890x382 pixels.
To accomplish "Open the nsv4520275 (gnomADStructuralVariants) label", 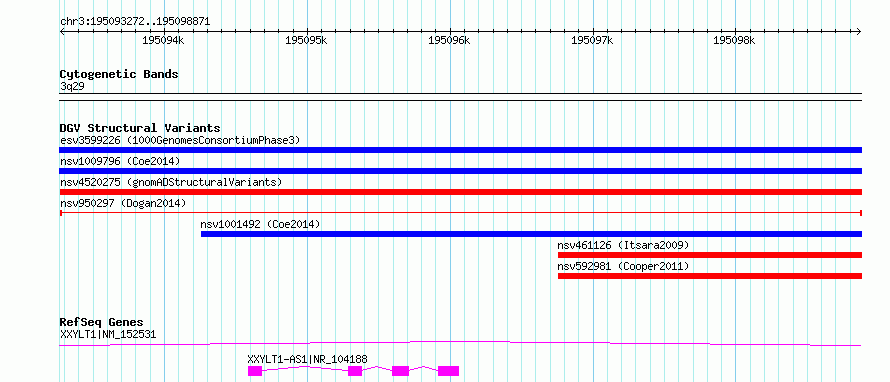I will coord(171,182).
